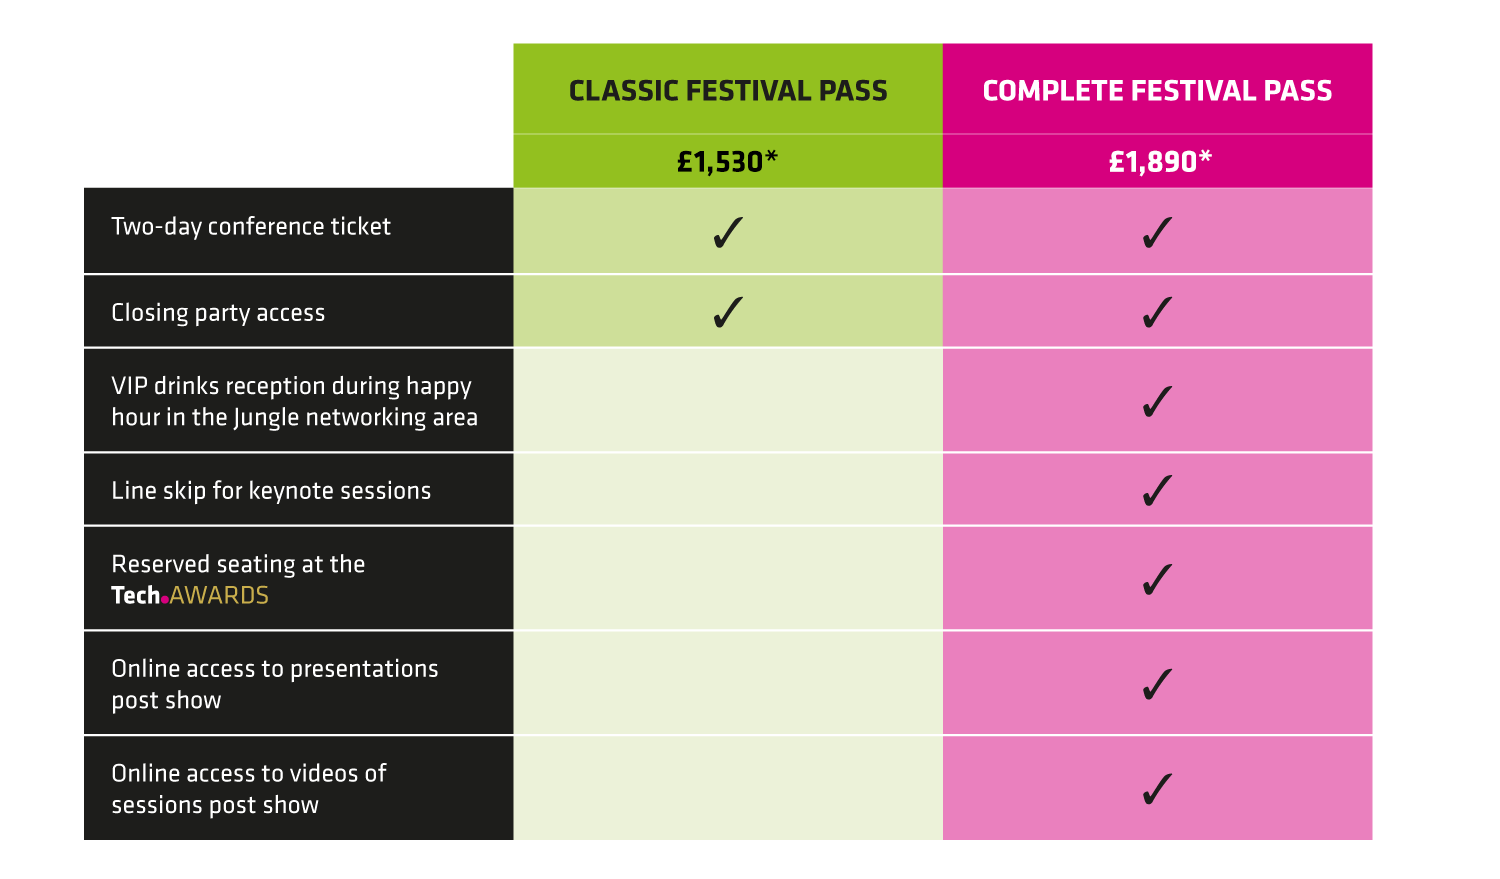Click Complete checkmark for Two-day conference ticket

point(1157,232)
